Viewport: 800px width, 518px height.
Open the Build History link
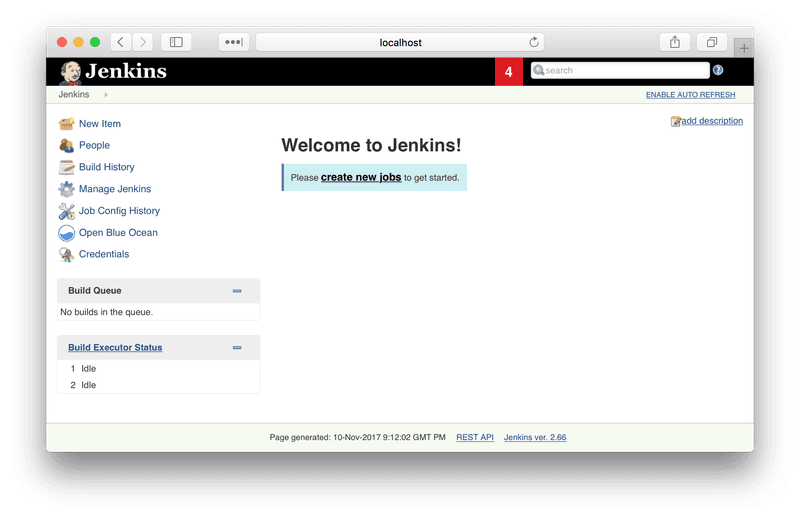[x=107, y=167]
